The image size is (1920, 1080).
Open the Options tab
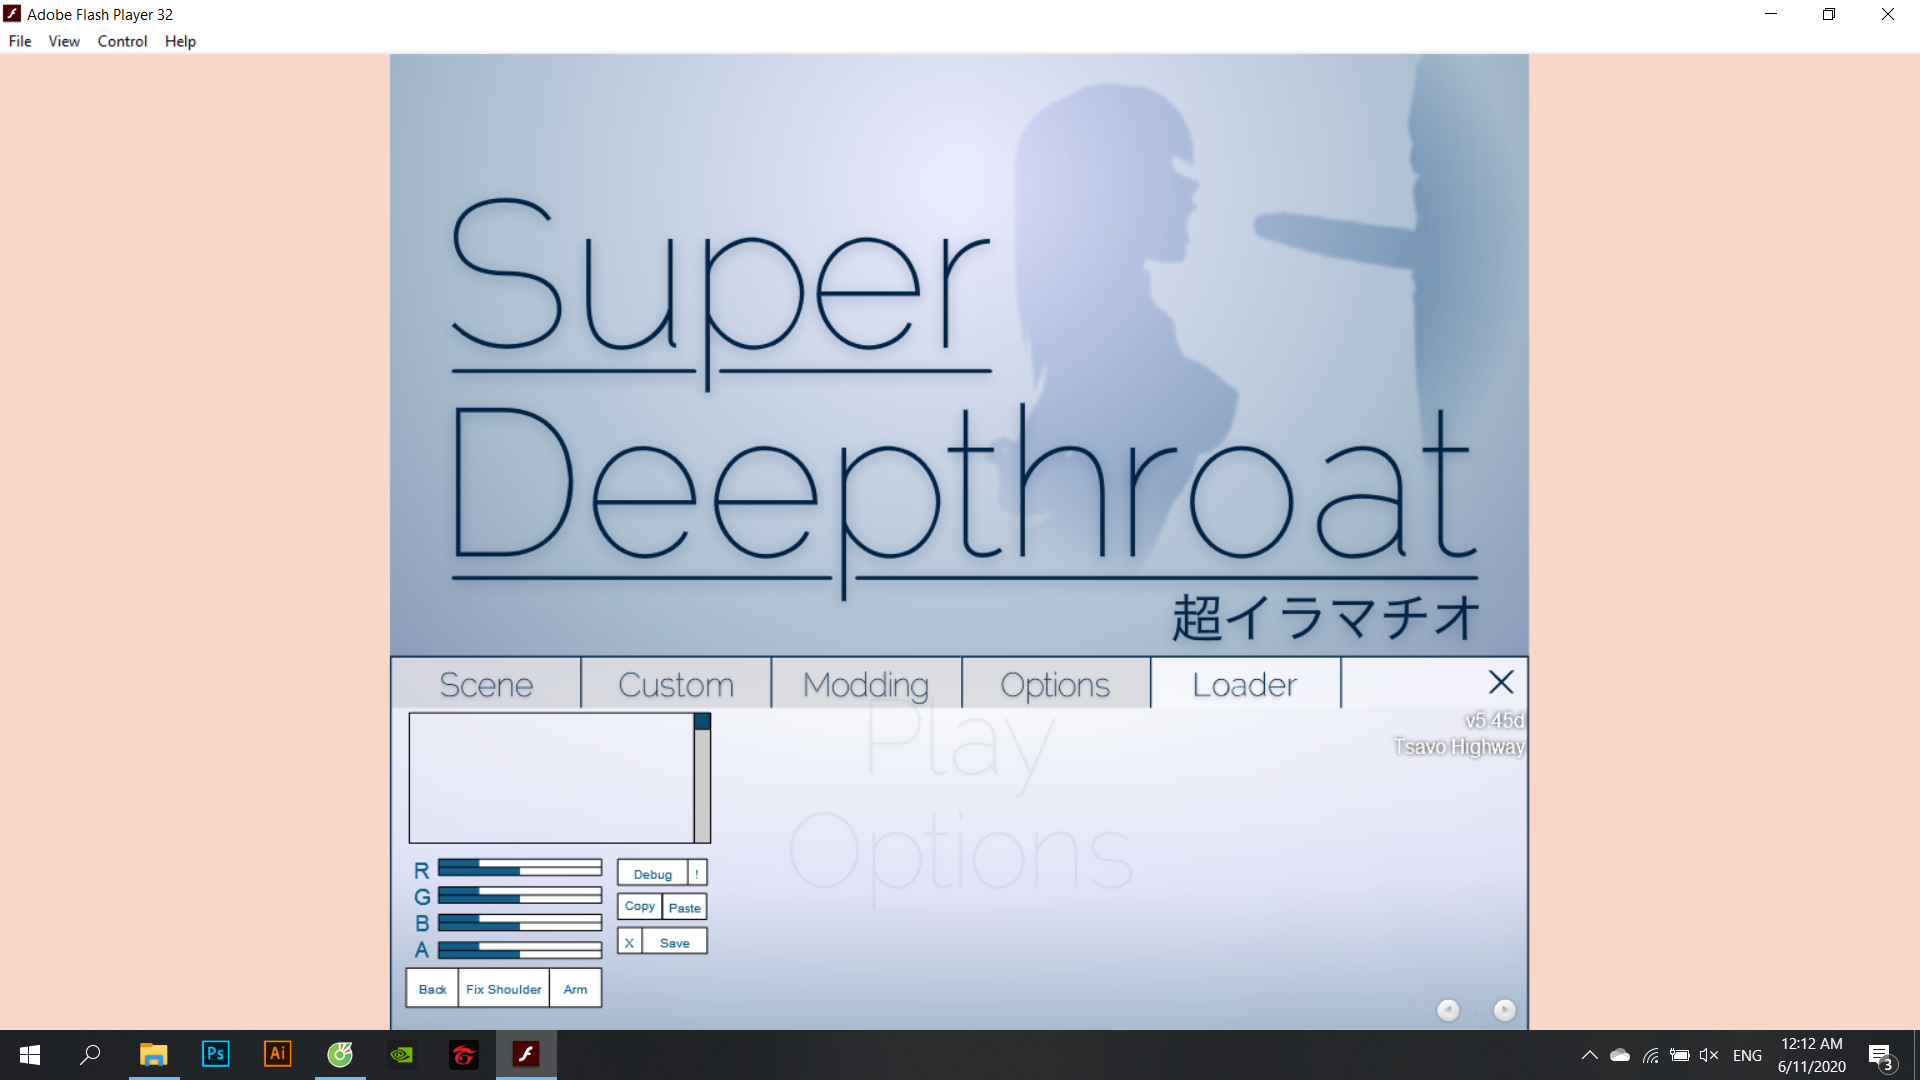[x=1055, y=685]
